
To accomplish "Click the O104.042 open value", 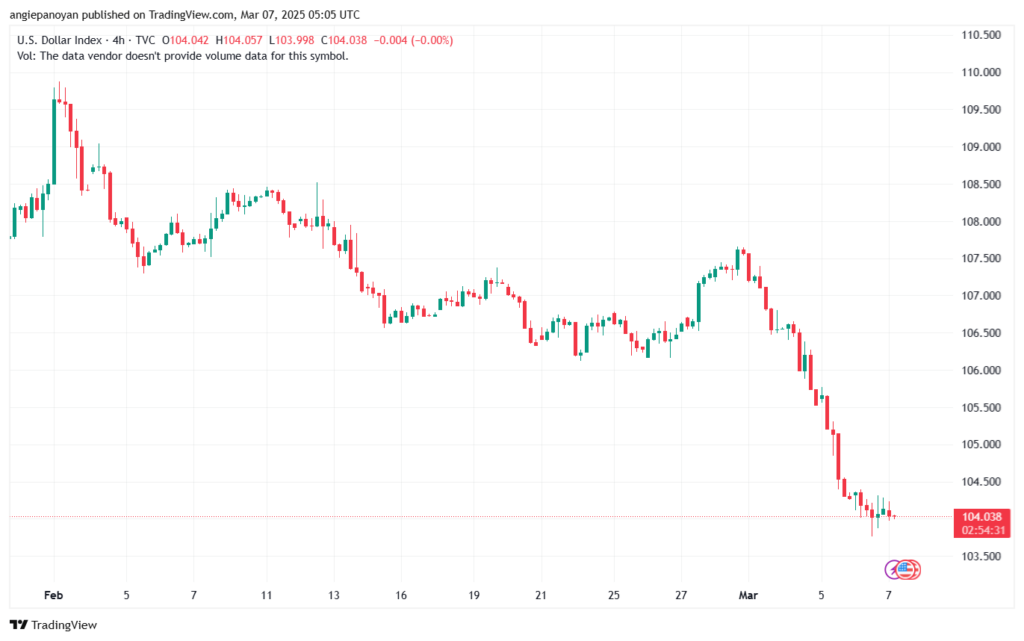I will click(185, 40).
